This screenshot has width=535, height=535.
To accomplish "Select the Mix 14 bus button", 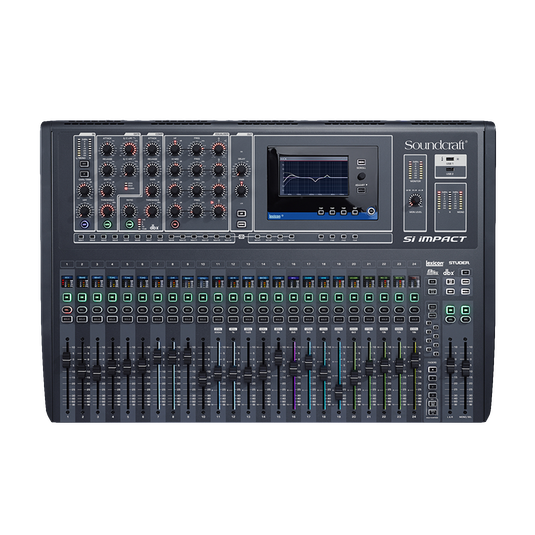I will 228,236.
